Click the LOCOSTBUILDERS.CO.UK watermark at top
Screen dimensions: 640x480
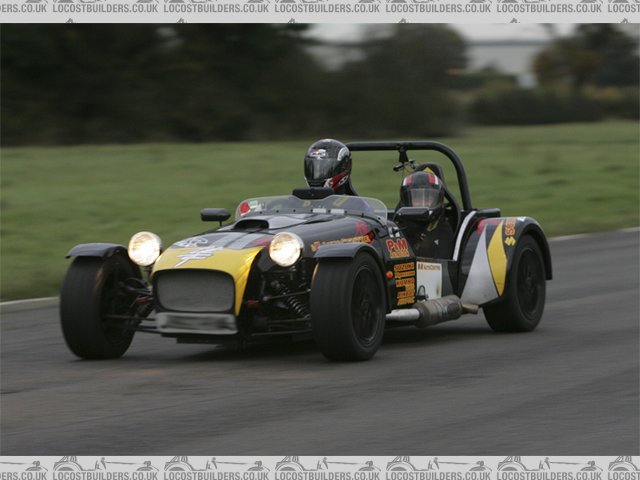pos(320,7)
